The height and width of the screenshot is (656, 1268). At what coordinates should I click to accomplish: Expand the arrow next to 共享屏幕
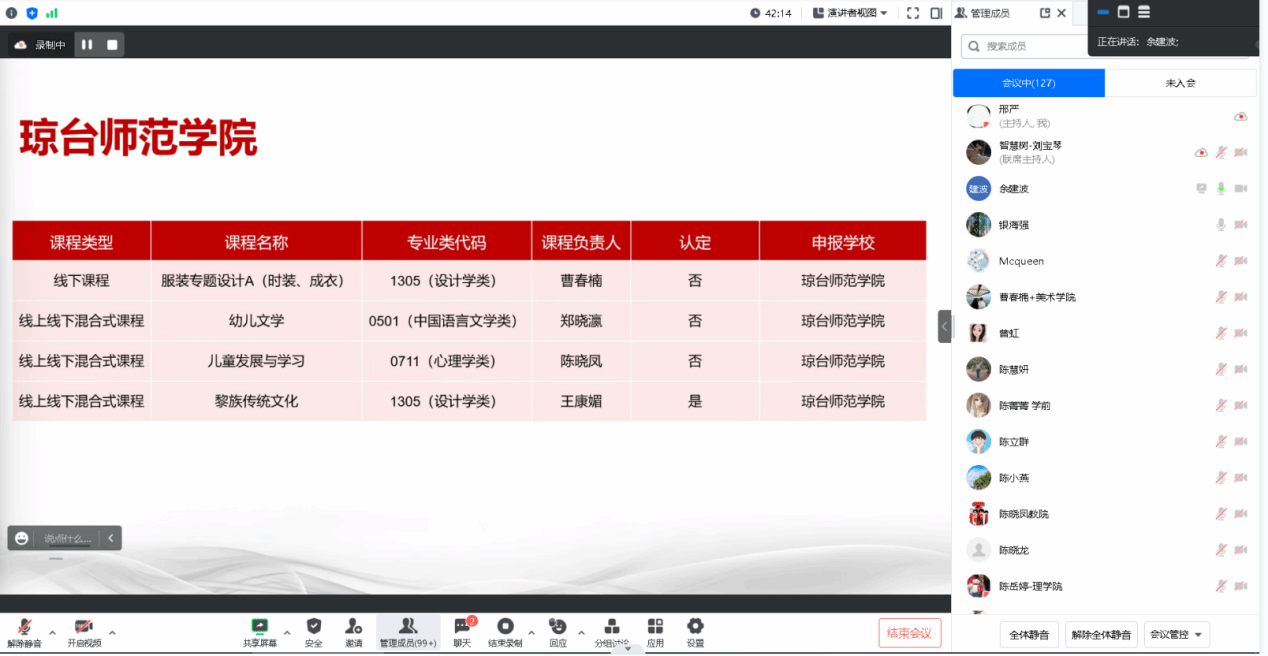point(287,632)
